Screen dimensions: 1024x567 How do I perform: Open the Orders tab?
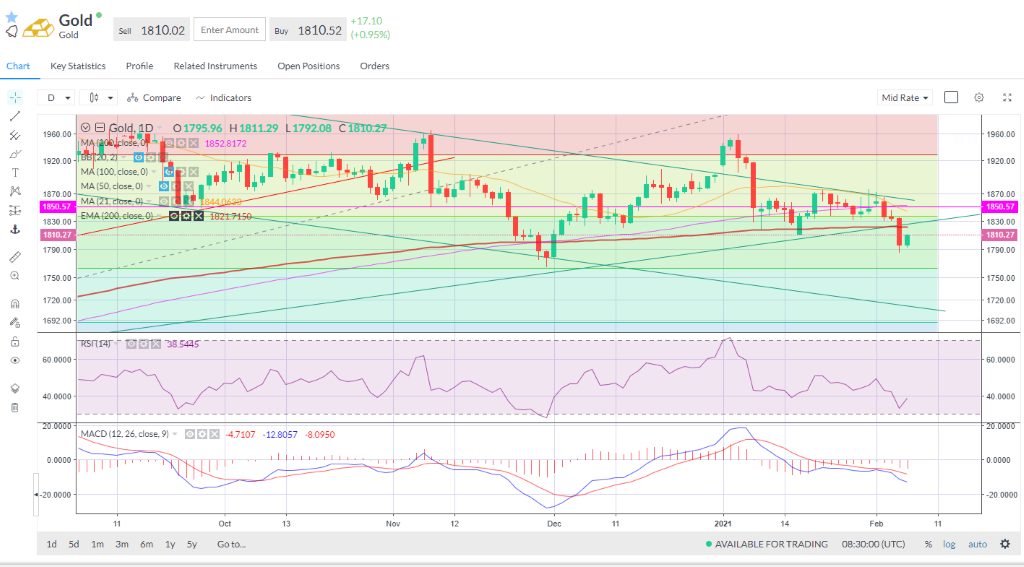click(374, 66)
